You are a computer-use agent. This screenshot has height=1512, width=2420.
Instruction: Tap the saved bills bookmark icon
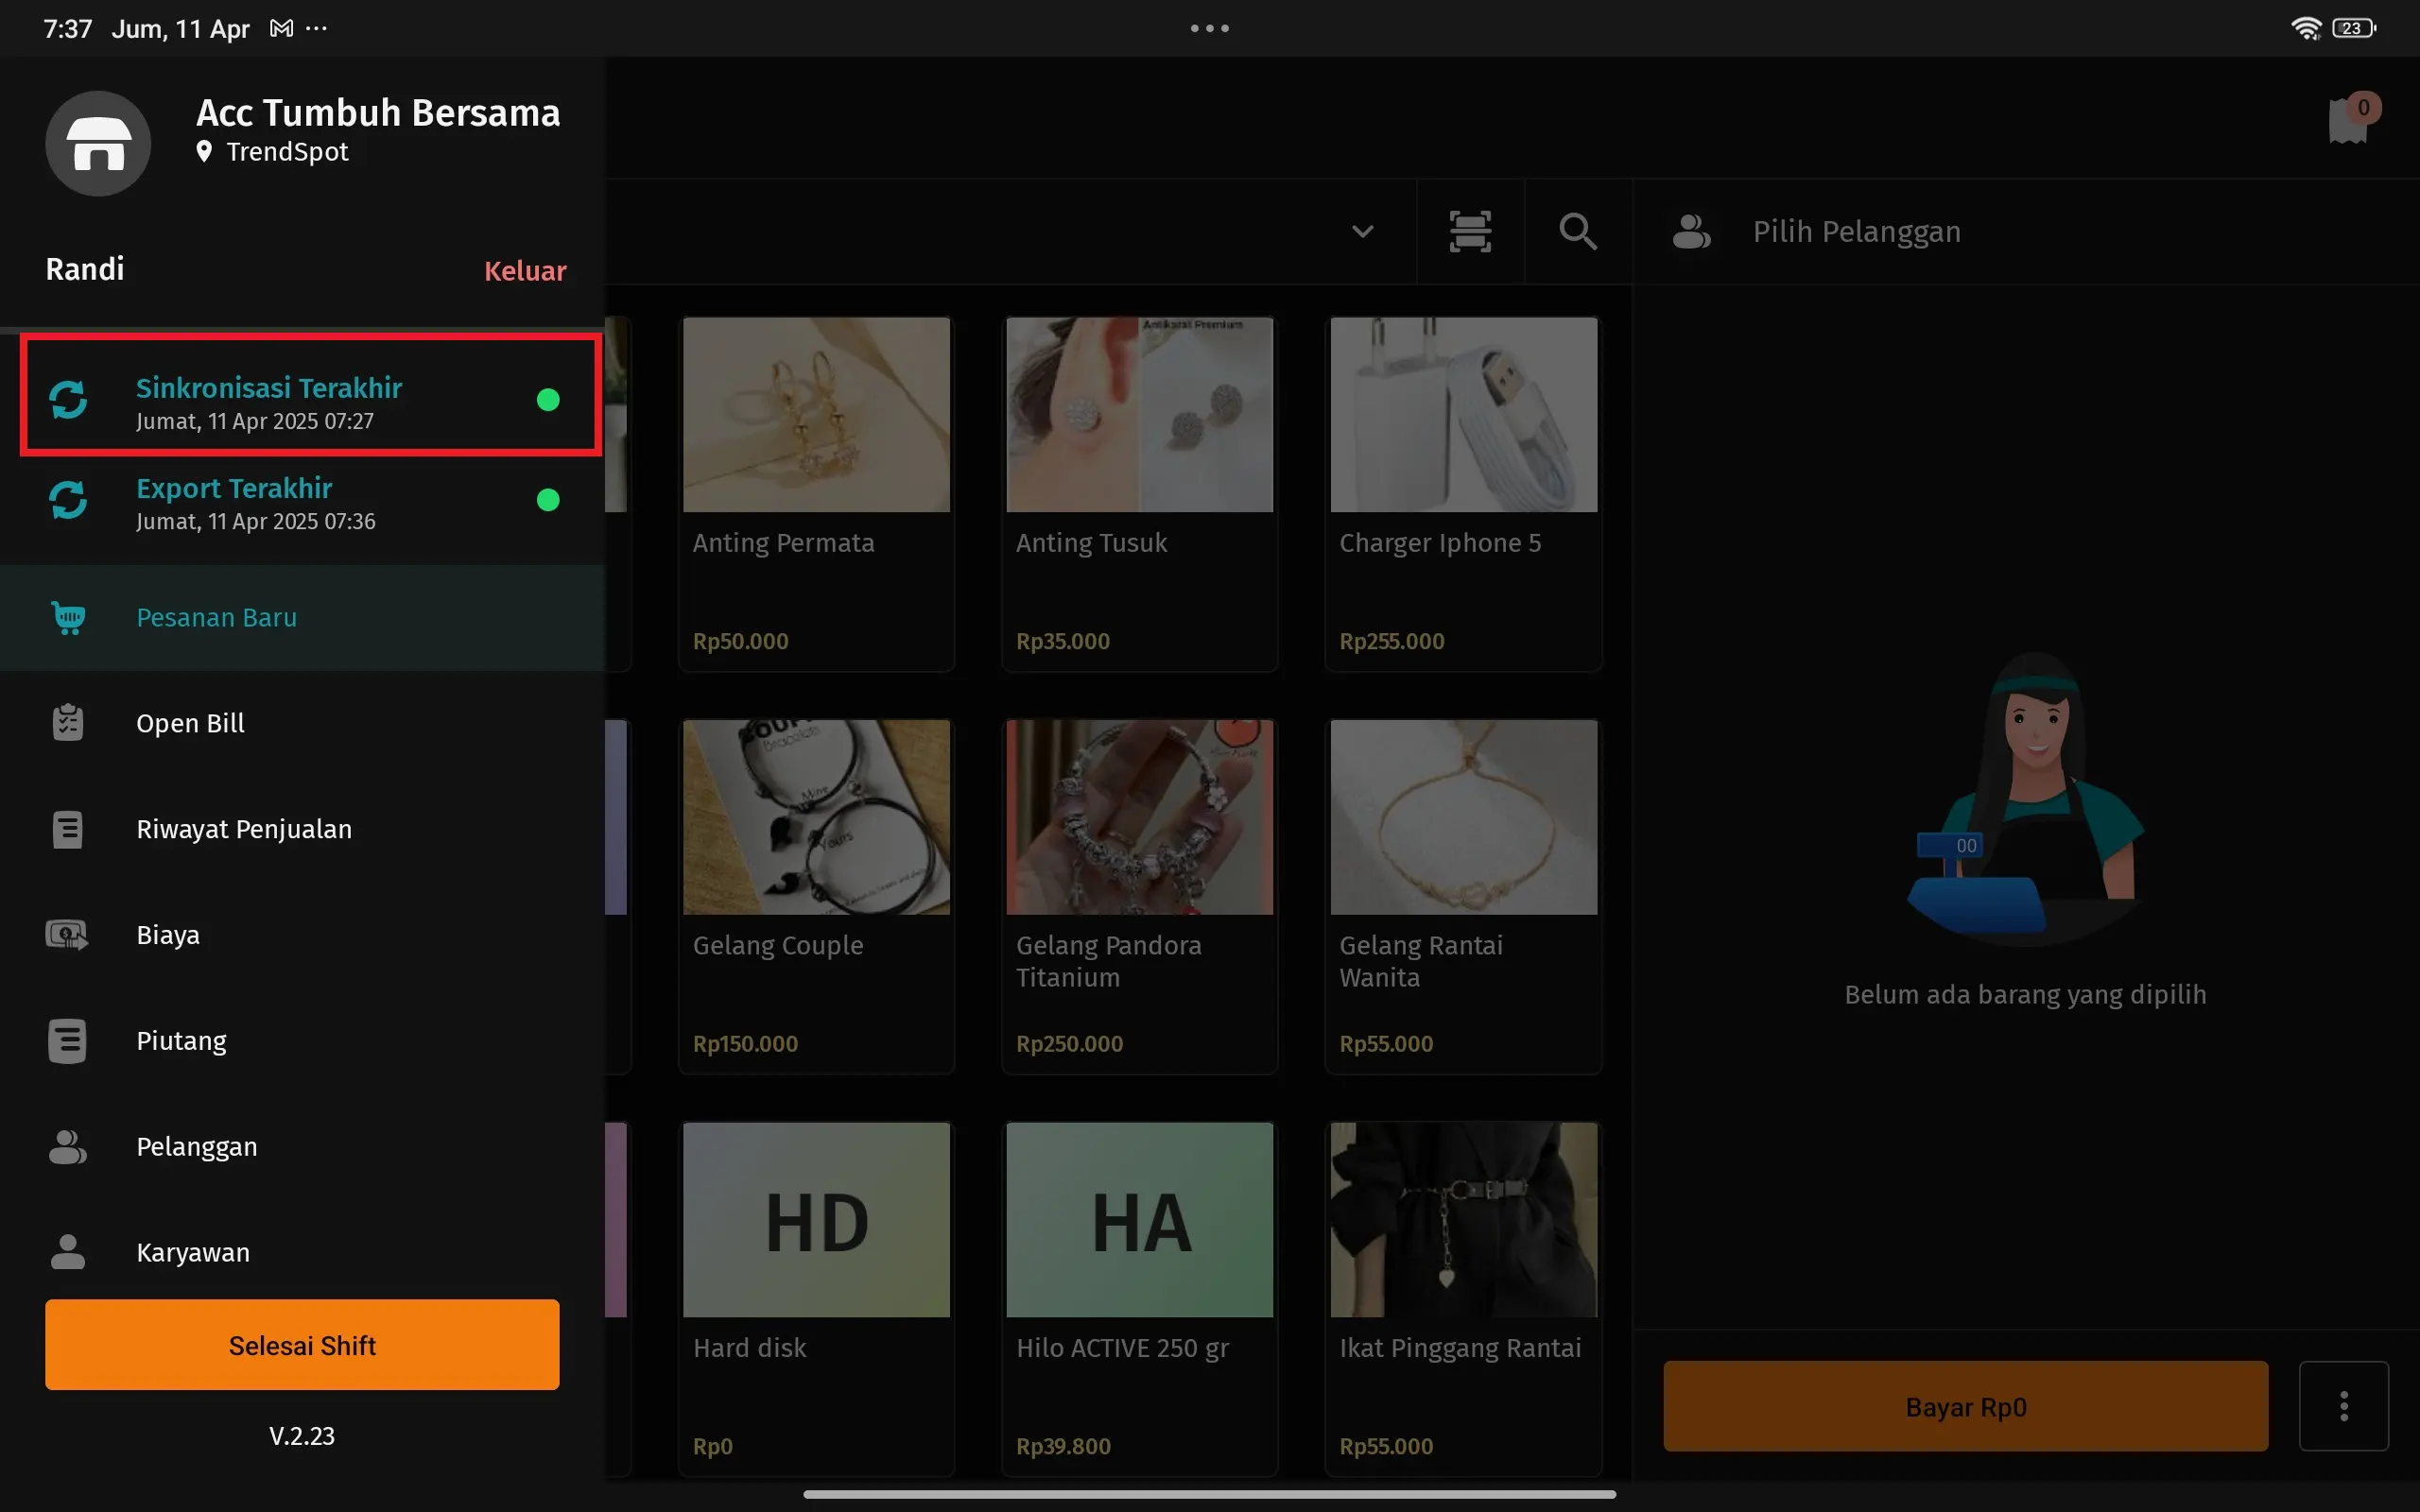2347,122
